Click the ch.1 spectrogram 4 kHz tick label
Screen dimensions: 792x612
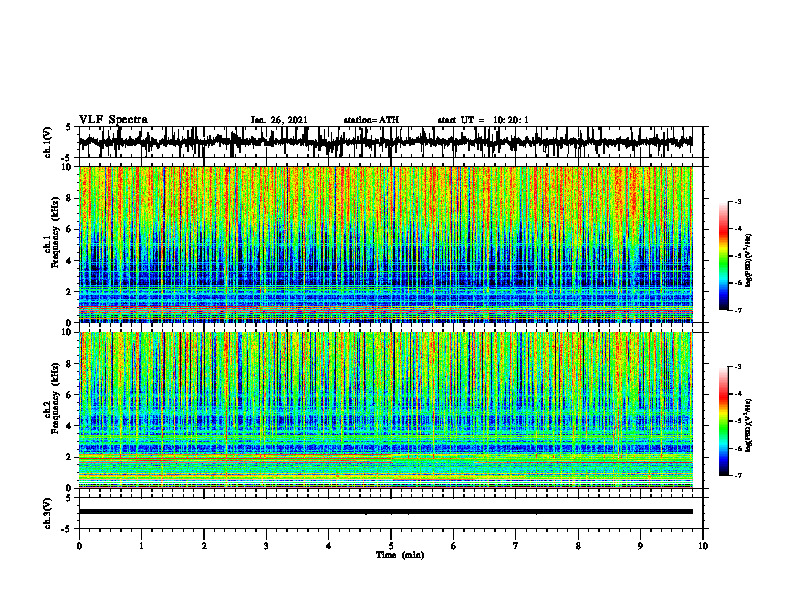tap(70, 261)
